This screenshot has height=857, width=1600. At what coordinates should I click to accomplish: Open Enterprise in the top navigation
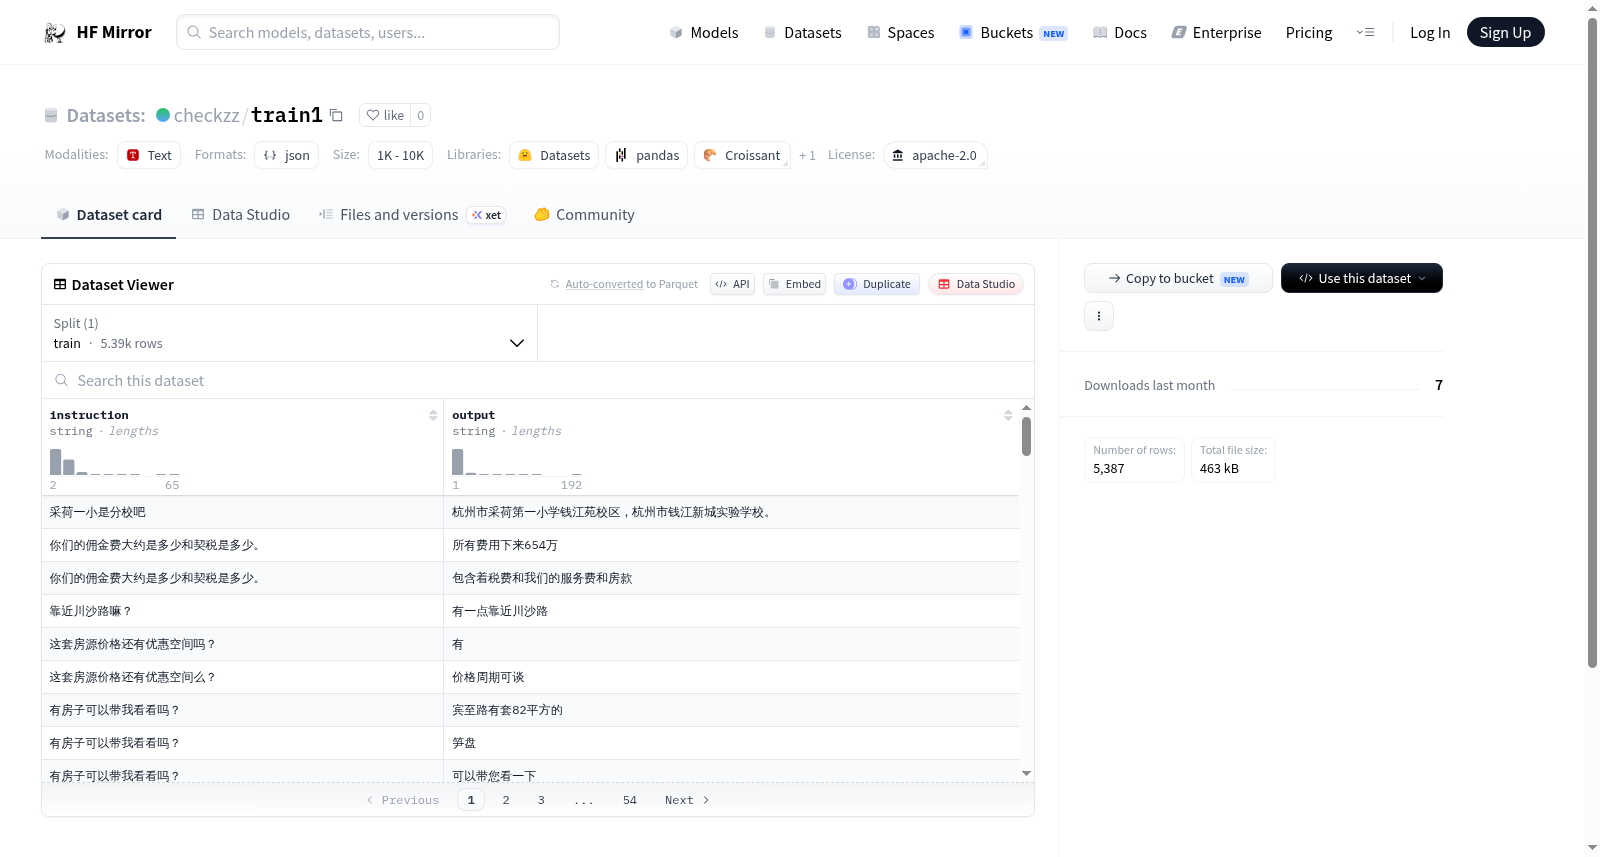[1216, 33]
